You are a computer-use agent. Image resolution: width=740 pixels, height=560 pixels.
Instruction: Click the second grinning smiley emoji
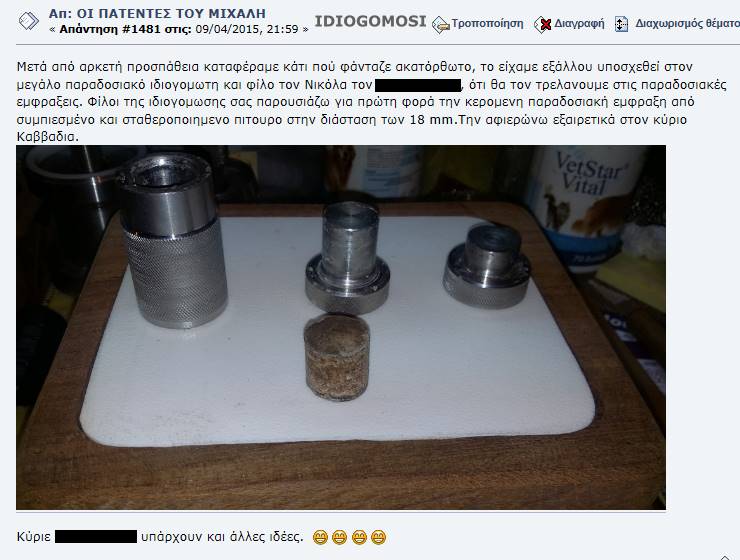coord(339,537)
